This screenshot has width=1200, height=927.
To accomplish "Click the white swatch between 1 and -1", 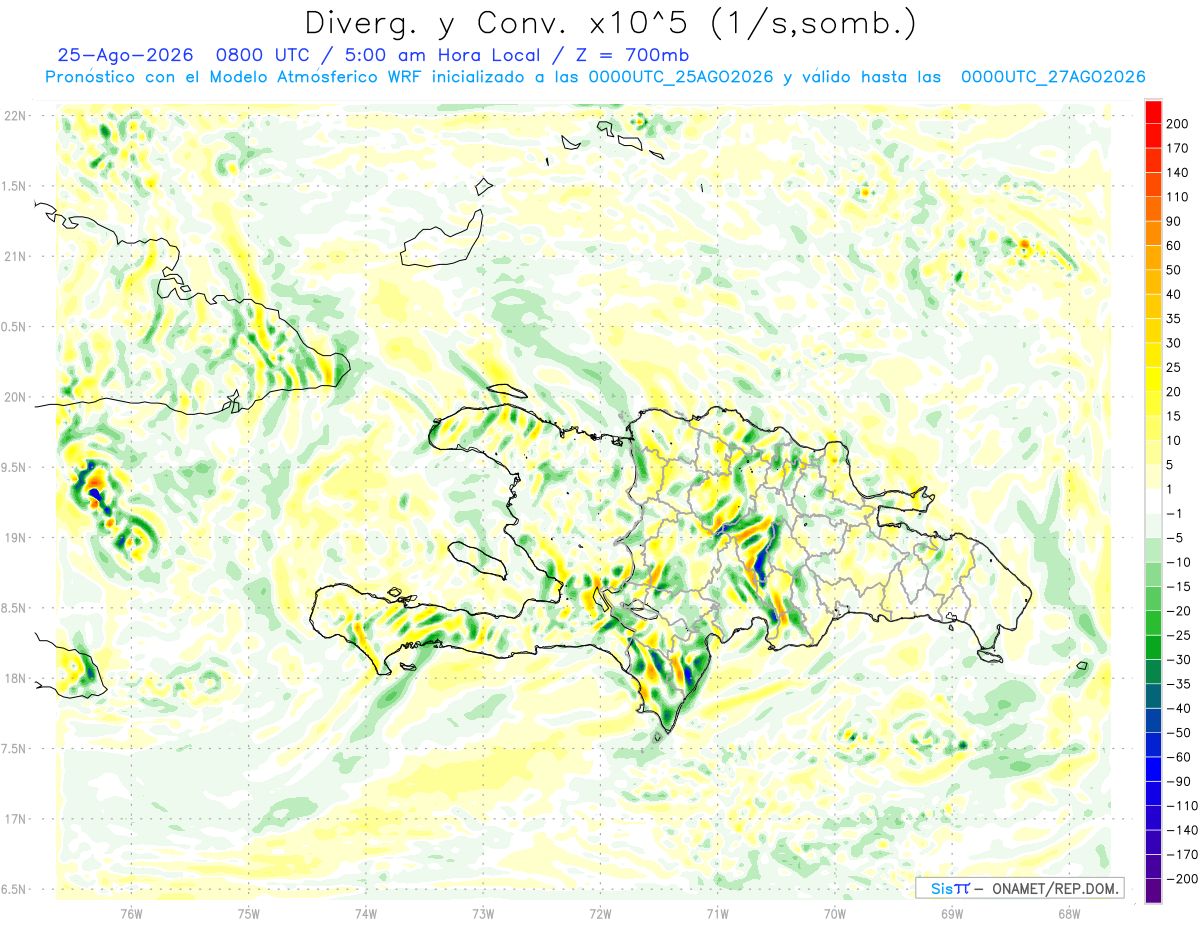I will [1153, 502].
